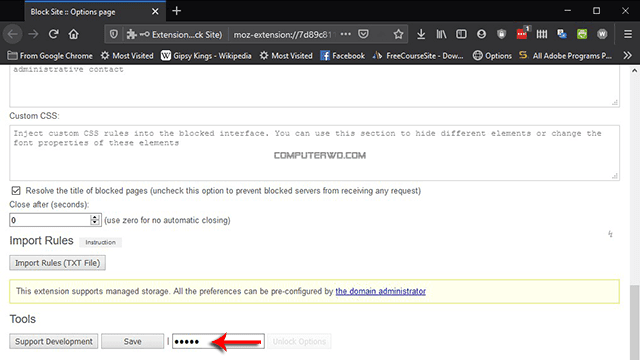Image resolution: width=640 pixels, height=360 pixels.
Task: Open page actions three-dot menu
Action: point(346,34)
